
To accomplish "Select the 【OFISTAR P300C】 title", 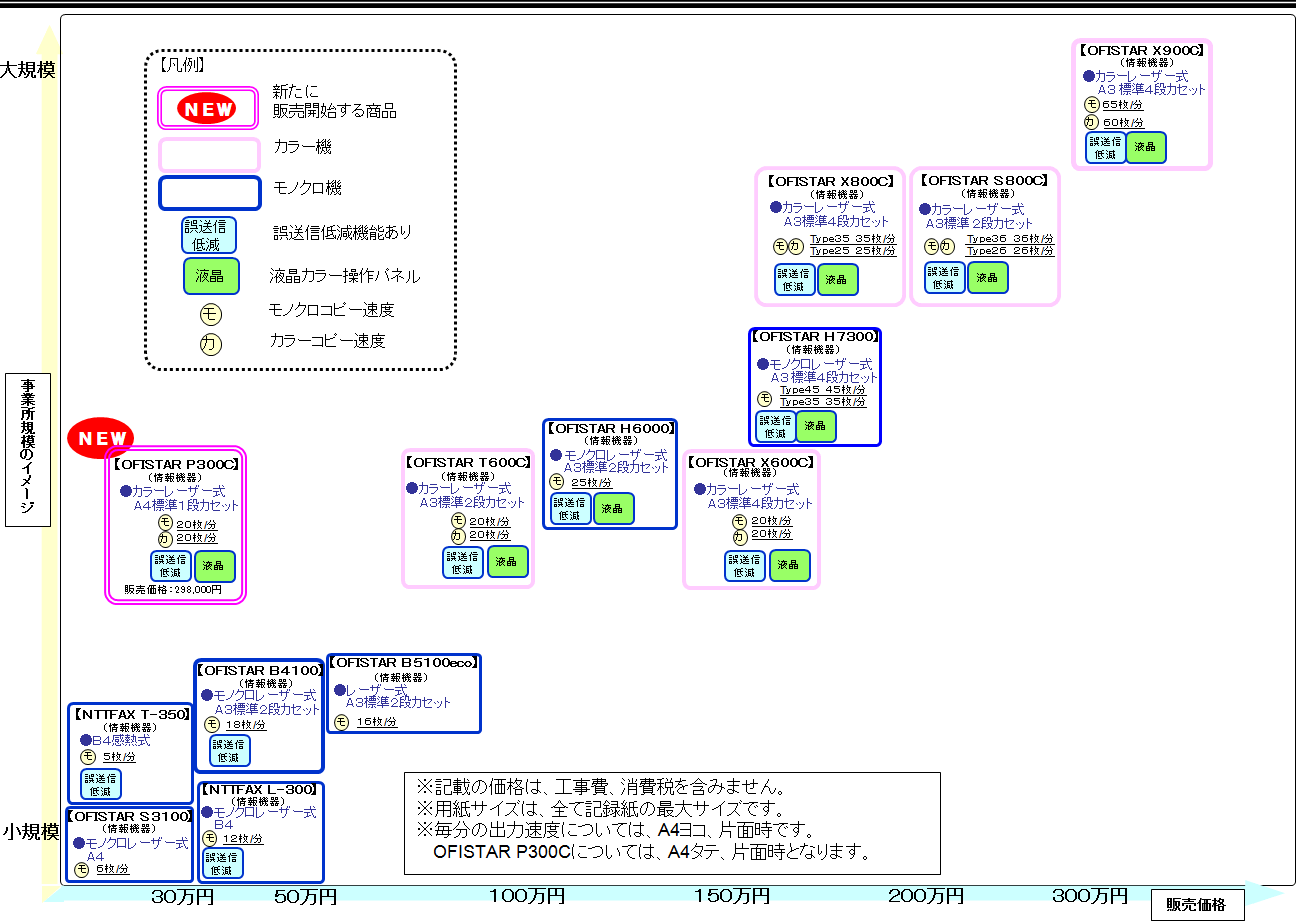I will pyautogui.click(x=176, y=465).
